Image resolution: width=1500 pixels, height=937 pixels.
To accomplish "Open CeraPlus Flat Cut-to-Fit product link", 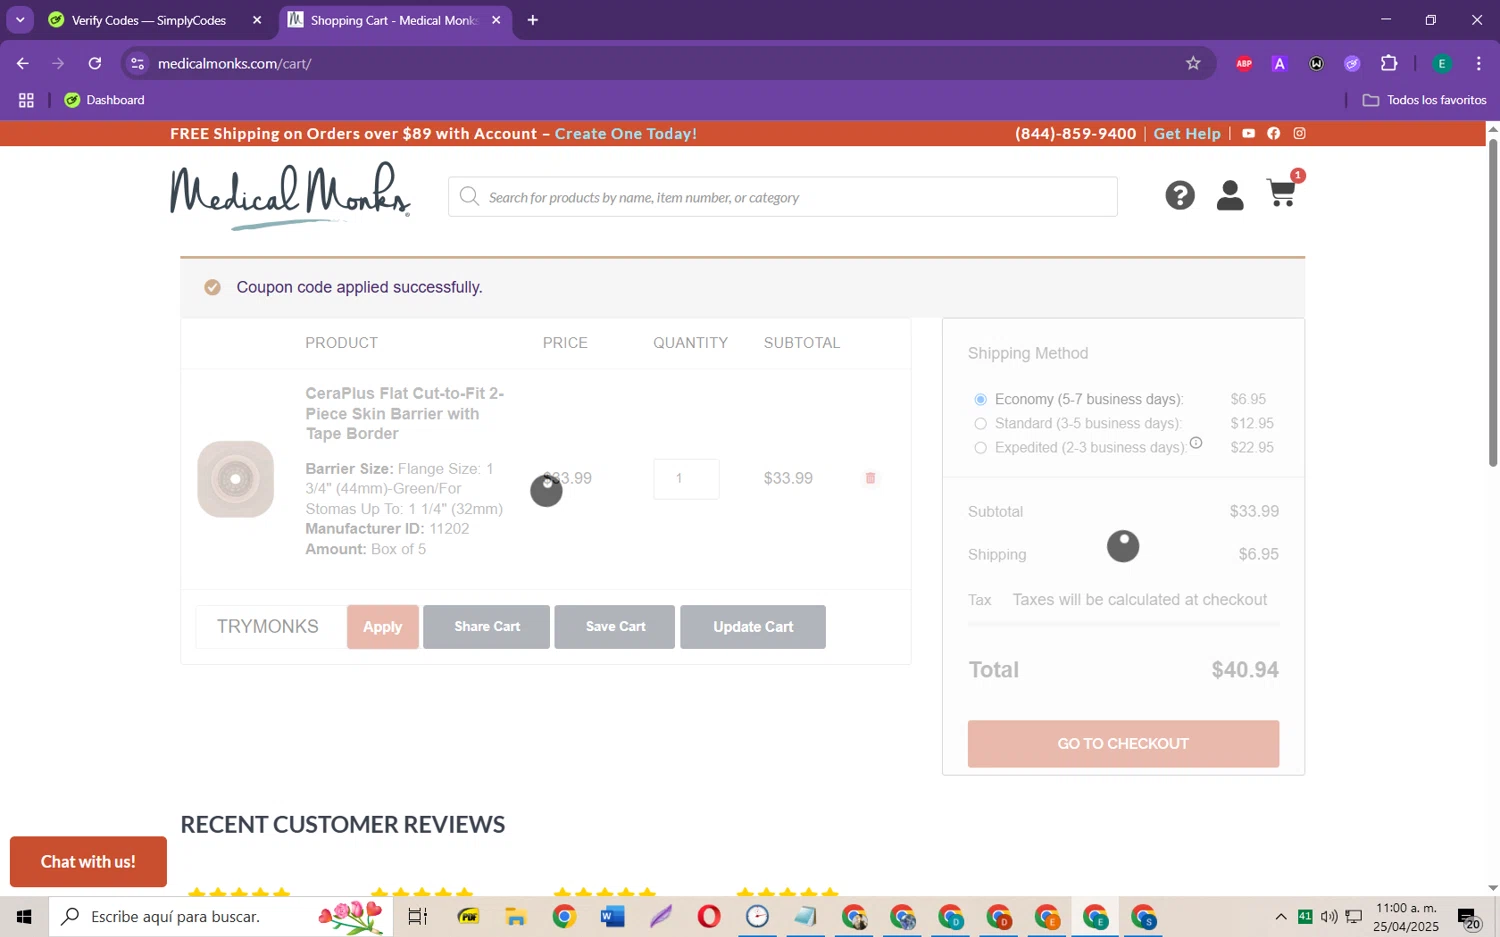I will click(405, 414).
